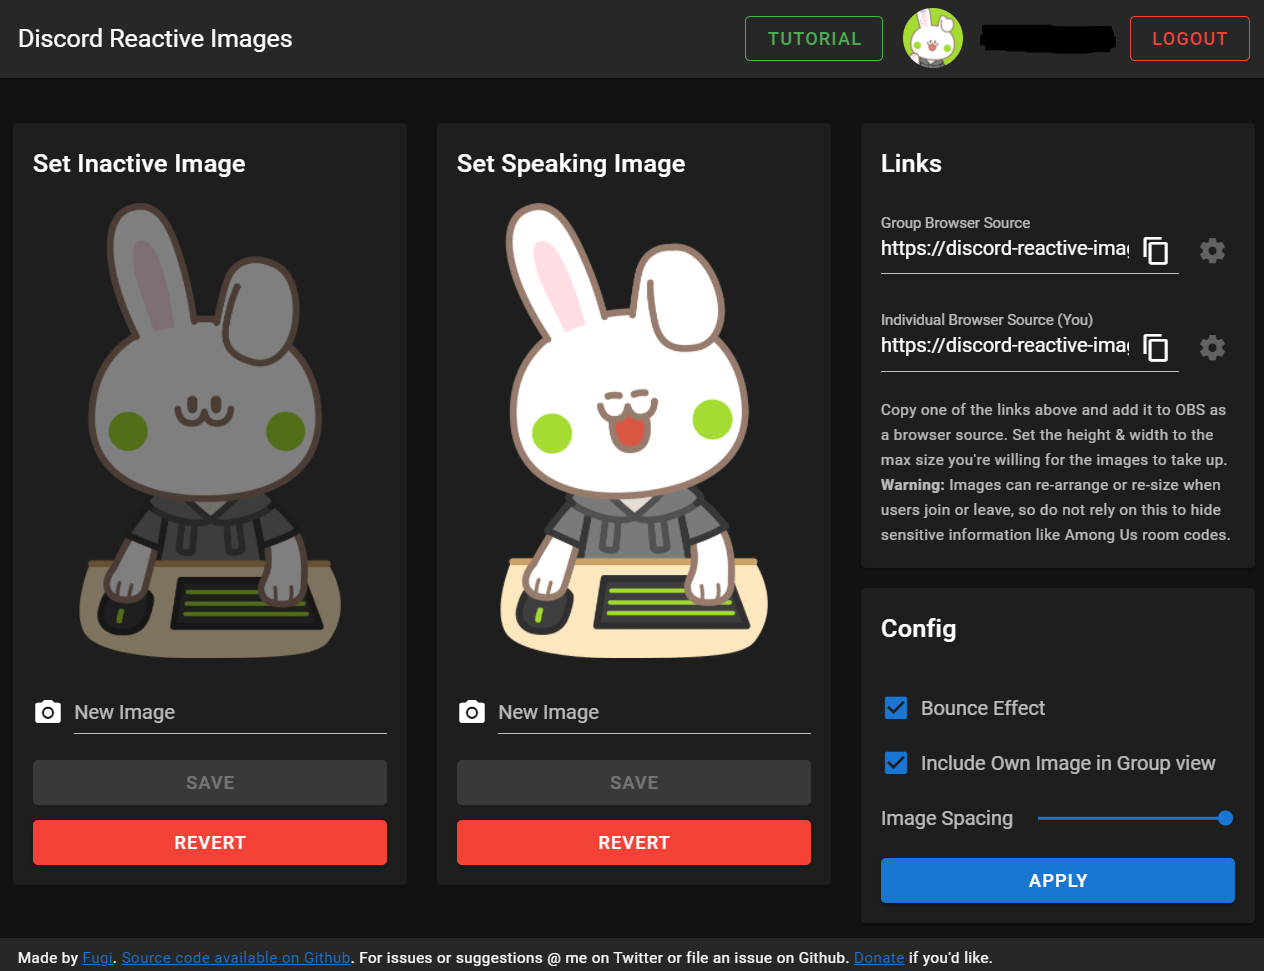Open Source code available on Github link
This screenshot has width=1264, height=971.
[236, 957]
